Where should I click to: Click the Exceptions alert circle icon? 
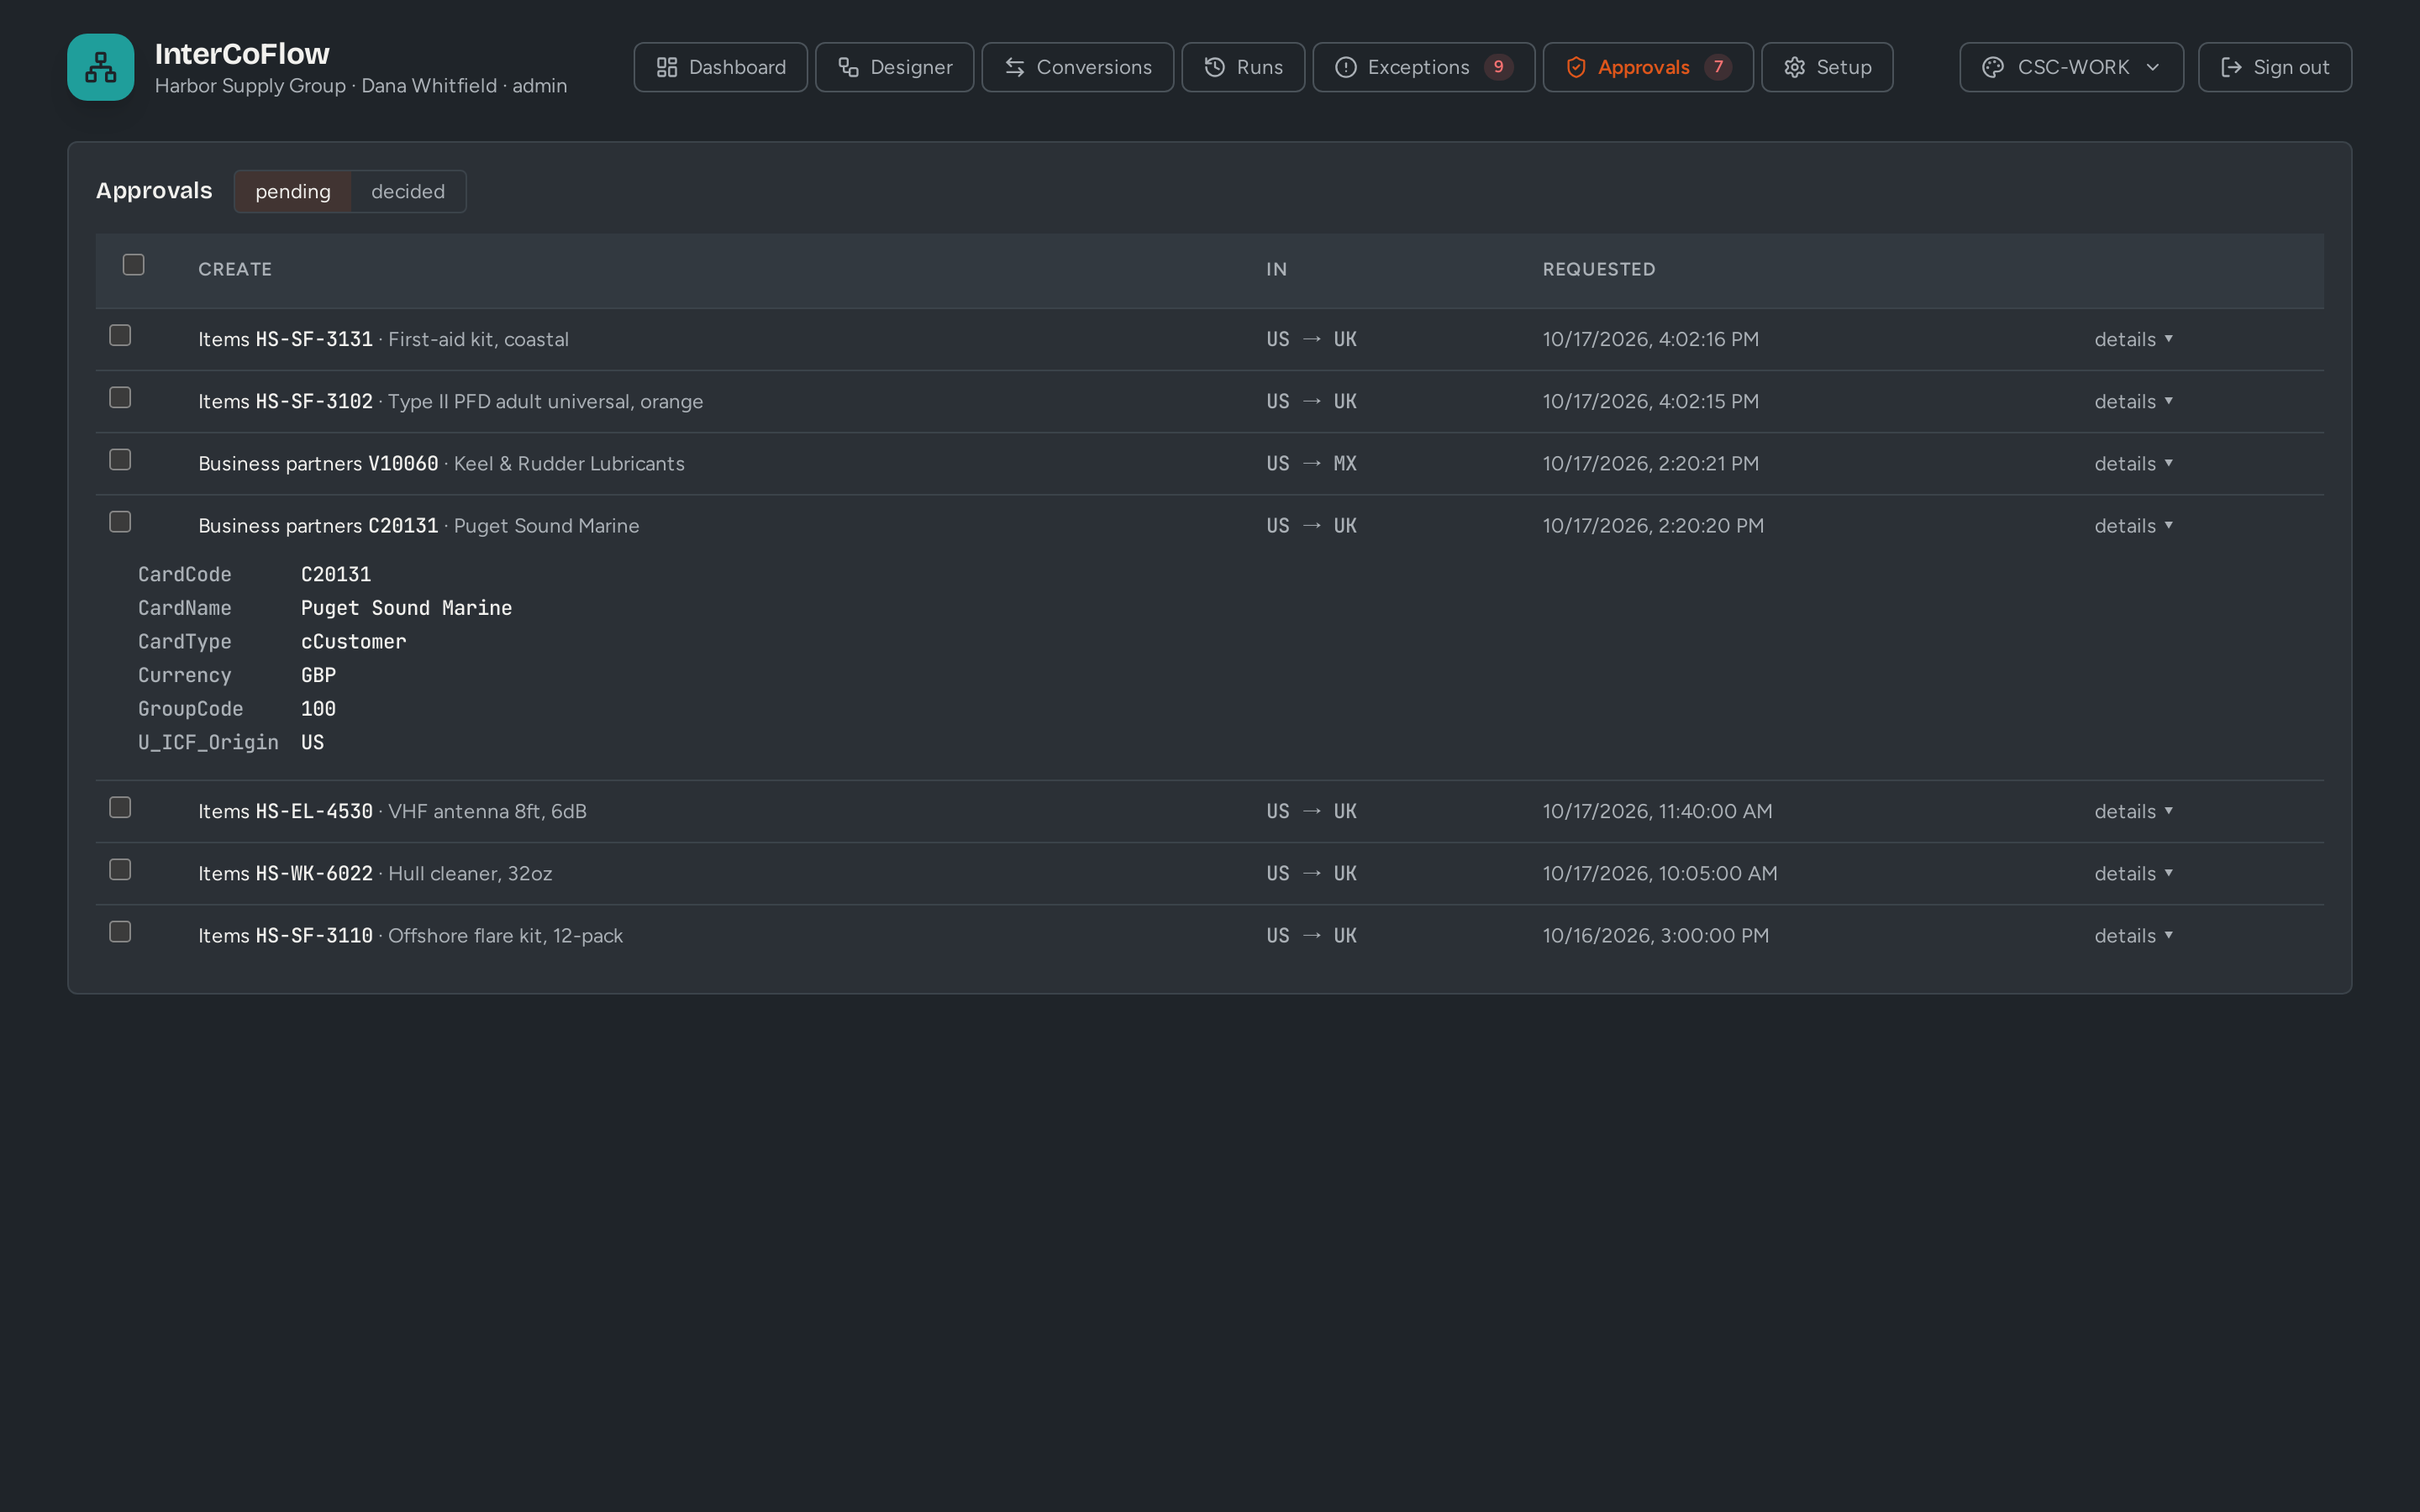(x=1346, y=67)
